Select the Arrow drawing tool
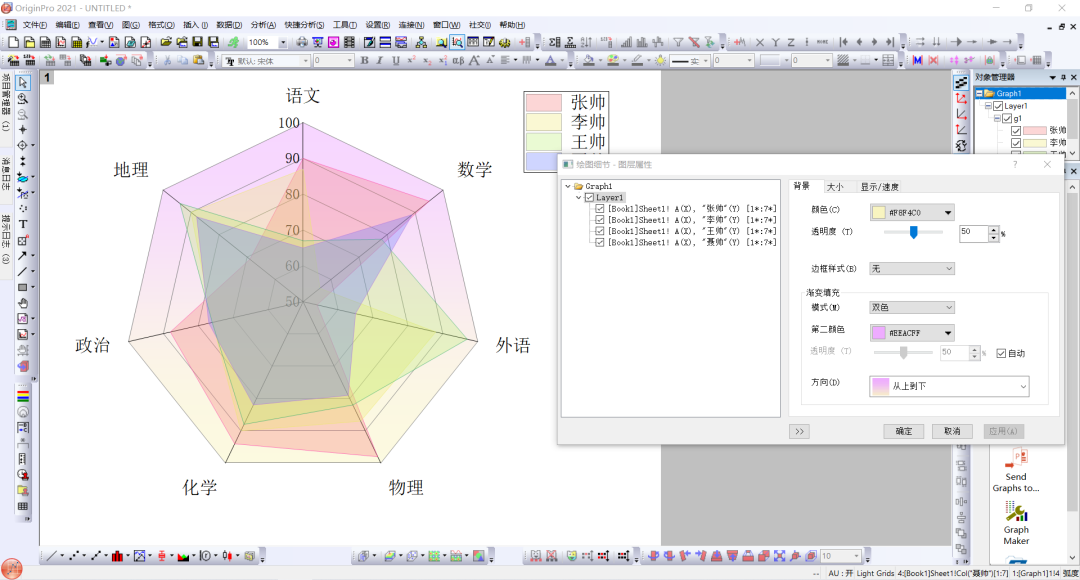Viewport: 1080px width, 580px height. [23, 256]
